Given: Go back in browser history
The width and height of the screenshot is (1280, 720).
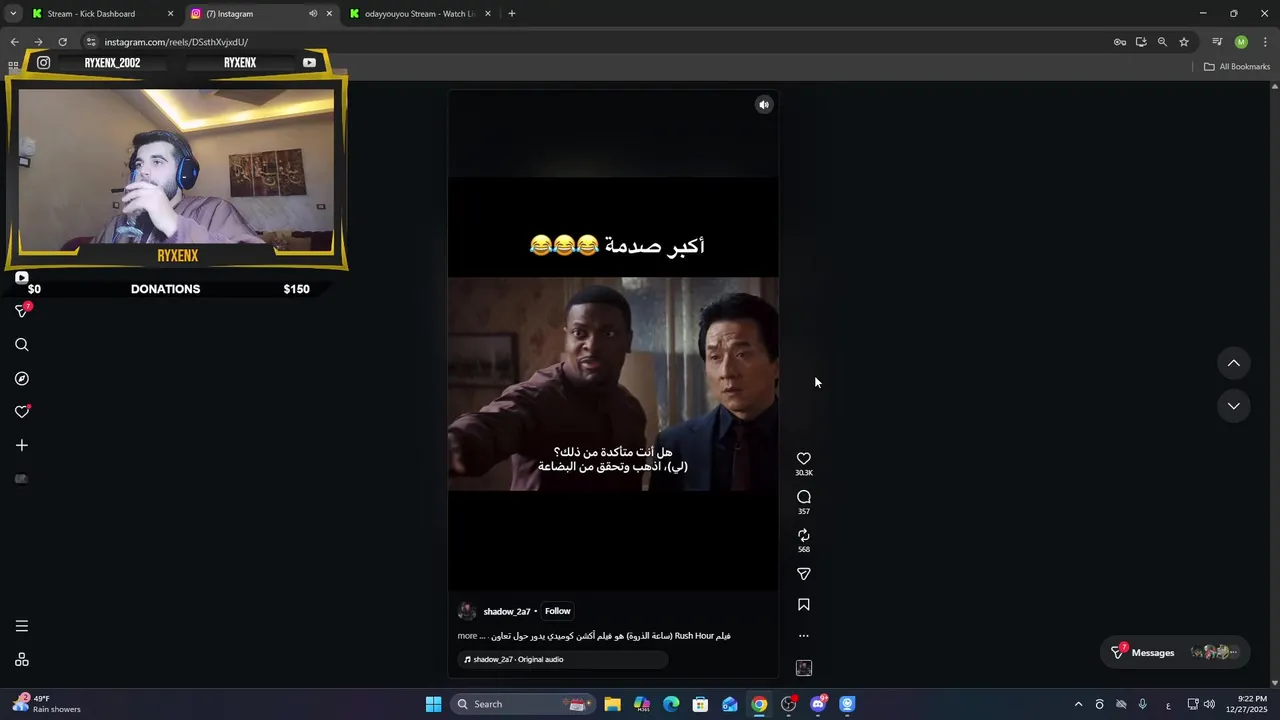Looking at the screenshot, I should click(x=14, y=42).
